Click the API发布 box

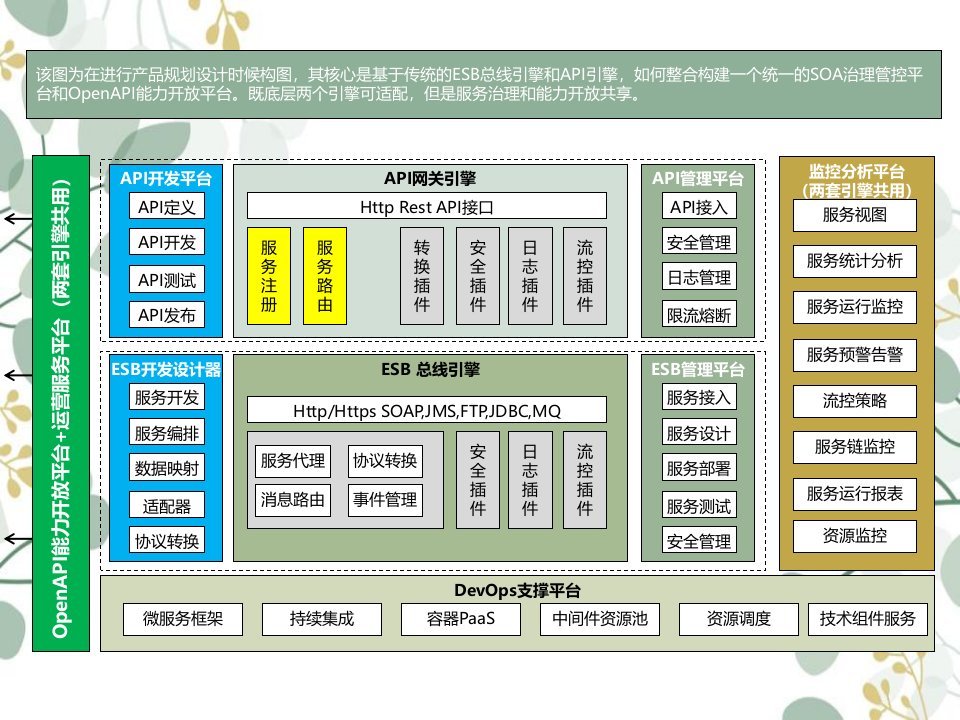pos(167,316)
